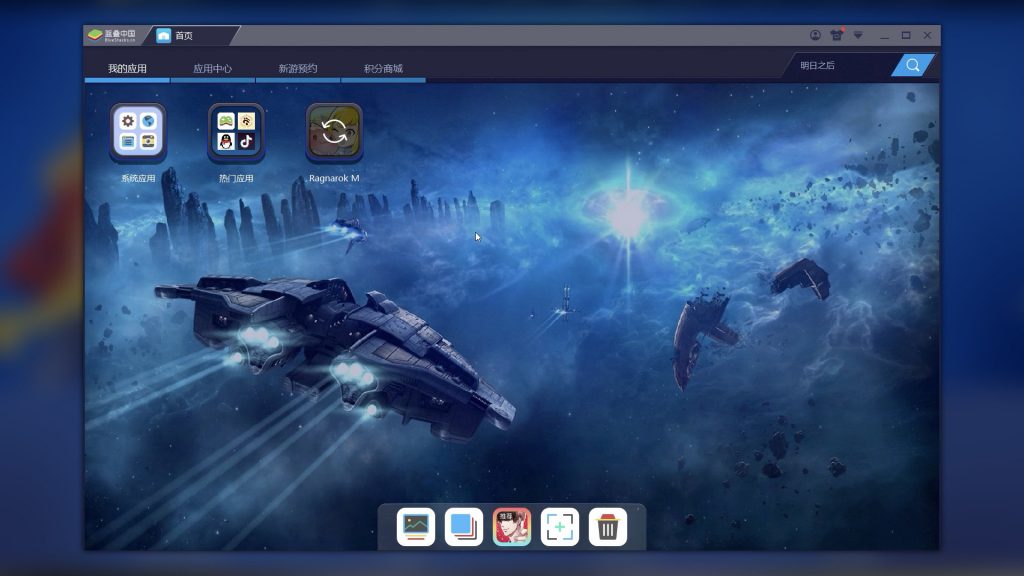Launch the Ragnarok M game icon
The width and height of the screenshot is (1024, 576).
(334, 132)
